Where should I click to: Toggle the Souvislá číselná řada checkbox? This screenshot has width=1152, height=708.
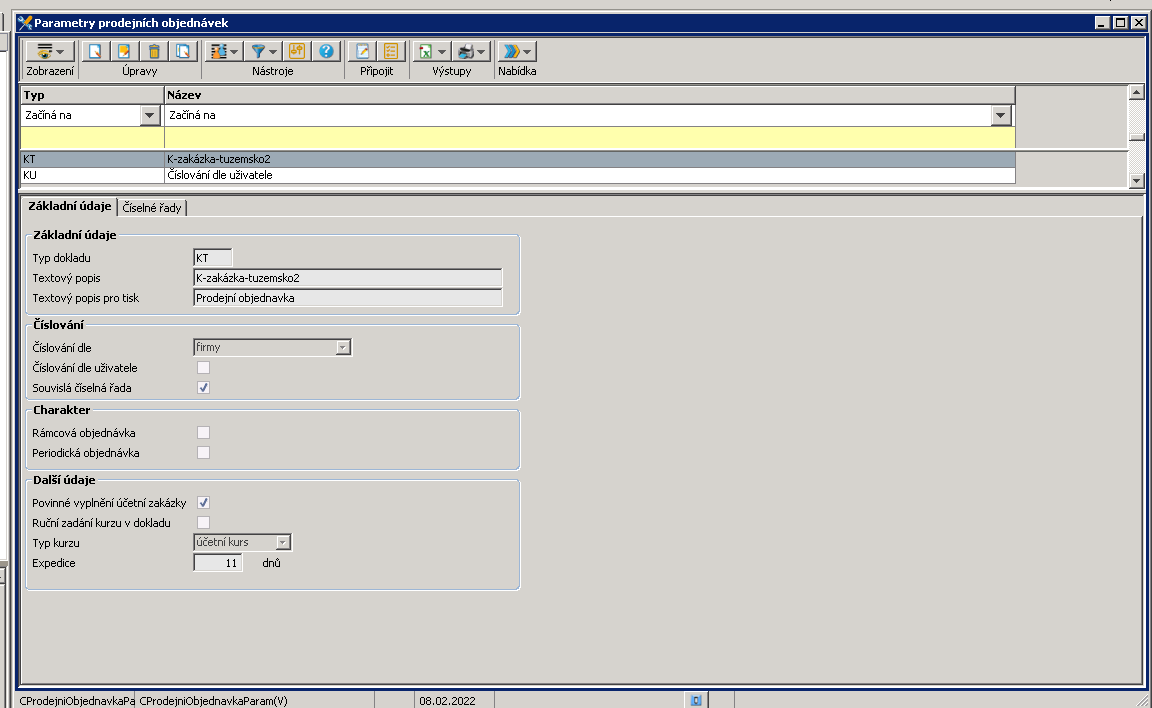(x=203, y=387)
